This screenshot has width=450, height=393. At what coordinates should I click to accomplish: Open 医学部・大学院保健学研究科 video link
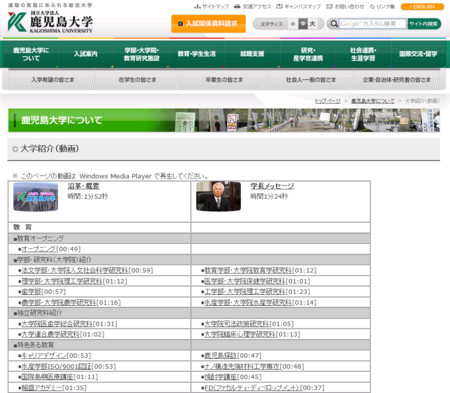tap(244, 281)
